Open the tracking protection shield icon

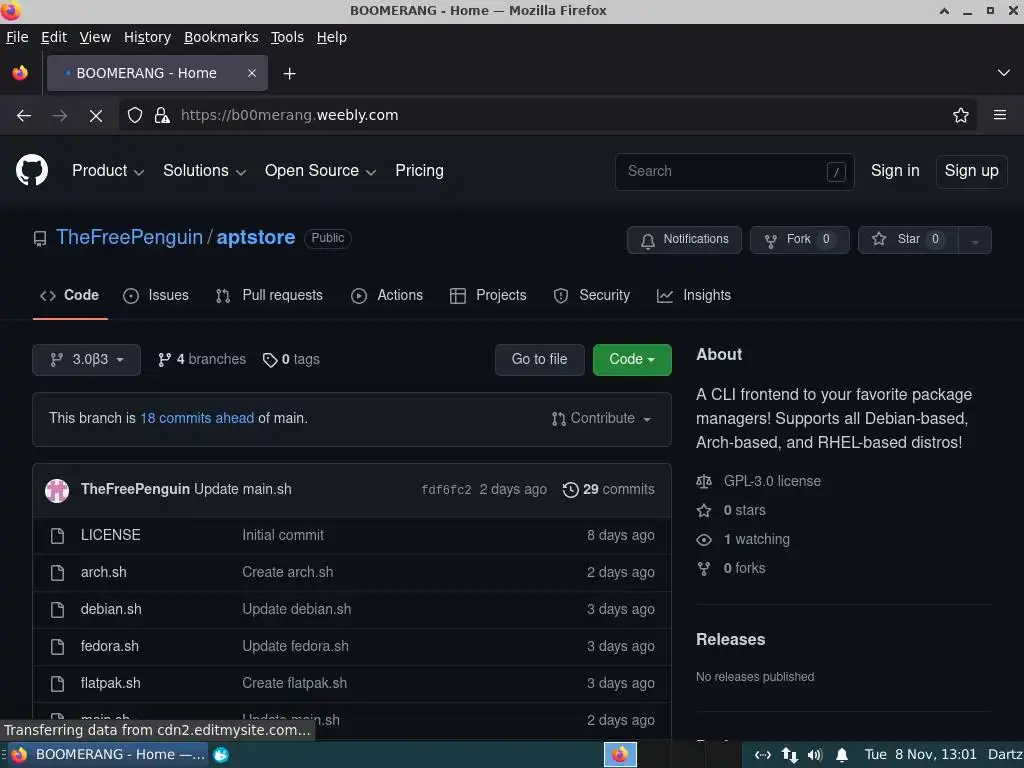point(135,116)
